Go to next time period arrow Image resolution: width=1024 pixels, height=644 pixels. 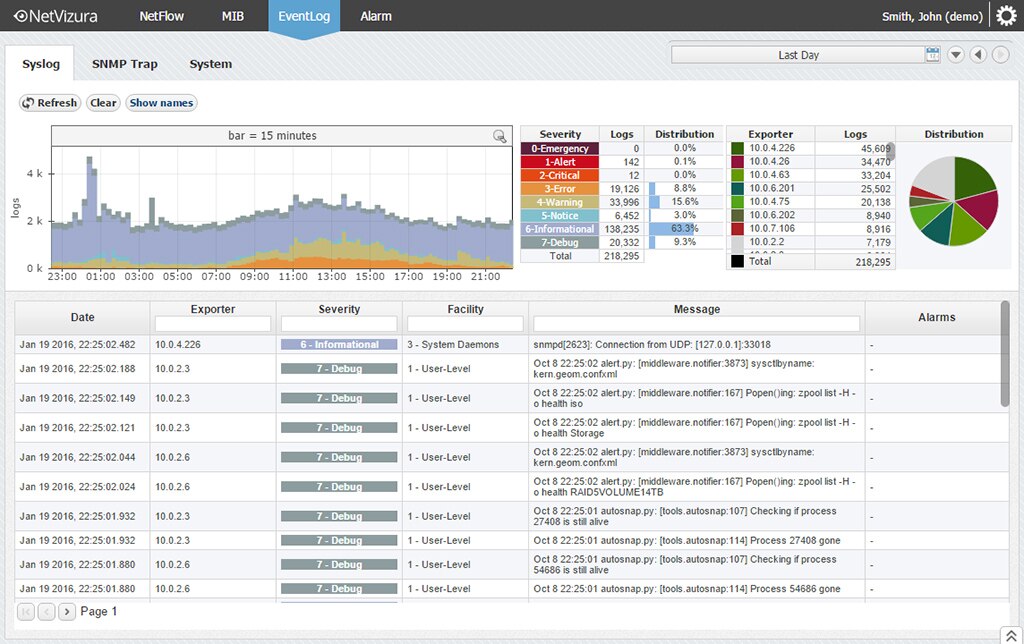(x=1000, y=54)
